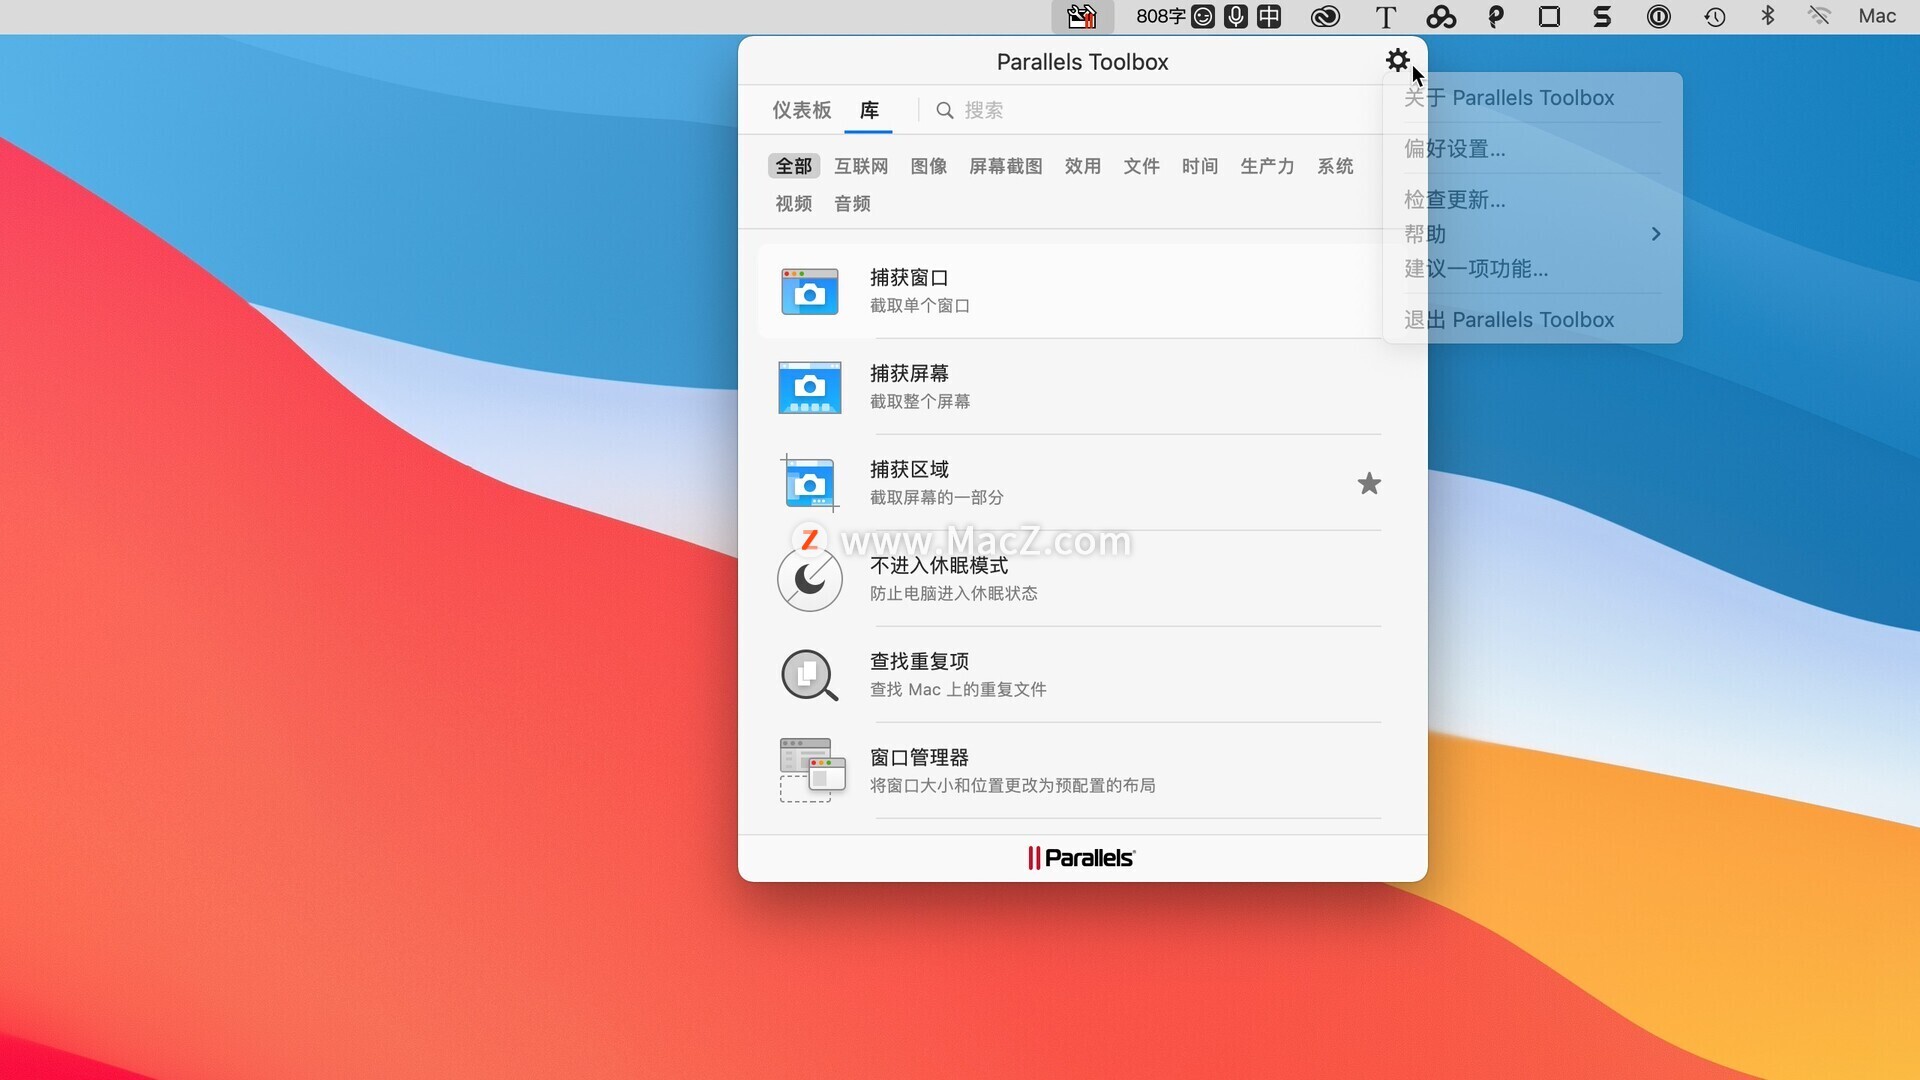Switch to the 库 tab
The height and width of the screenshot is (1080, 1920).
[869, 110]
